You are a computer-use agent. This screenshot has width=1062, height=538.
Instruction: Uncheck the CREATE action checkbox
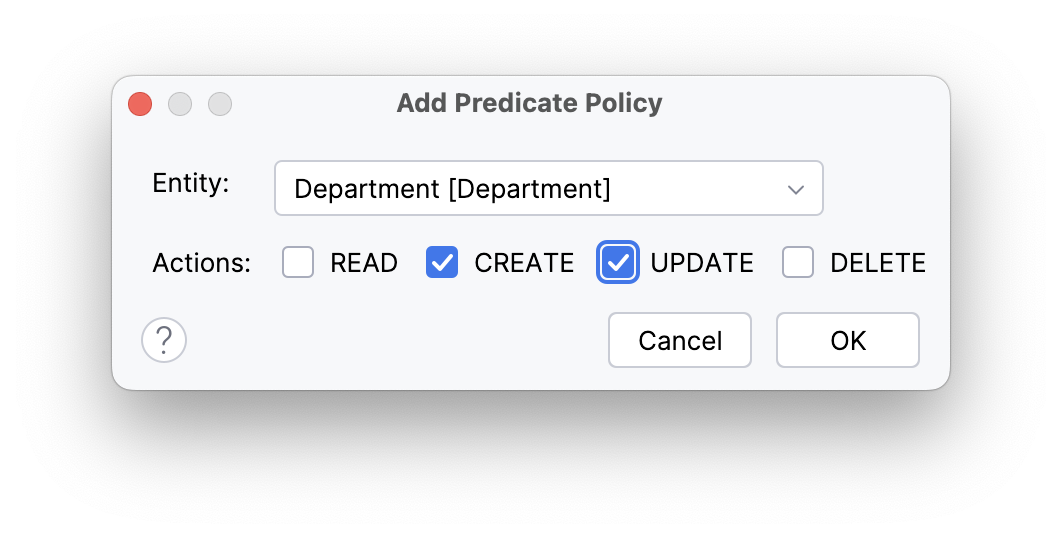pyautogui.click(x=442, y=263)
